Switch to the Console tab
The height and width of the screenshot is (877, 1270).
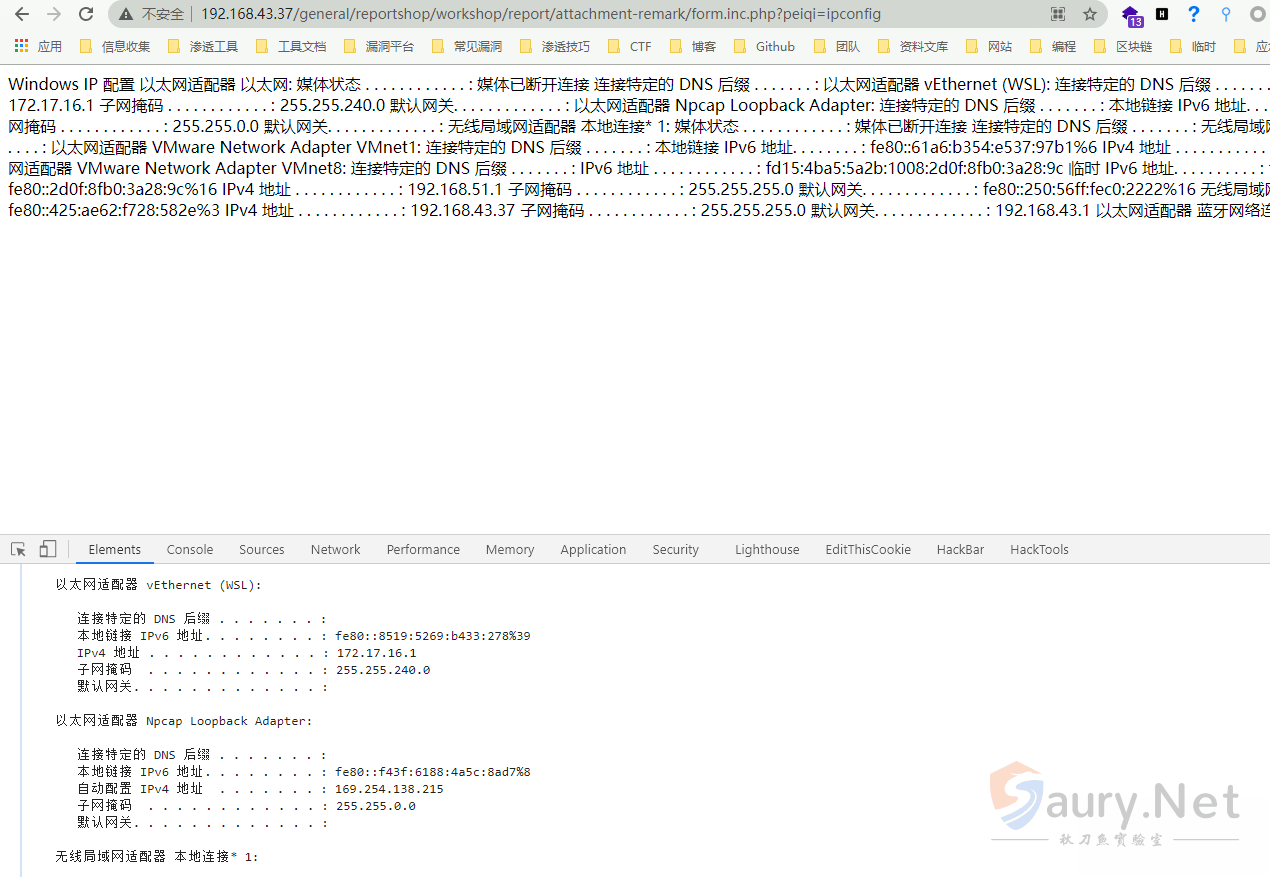click(x=190, y=549)
